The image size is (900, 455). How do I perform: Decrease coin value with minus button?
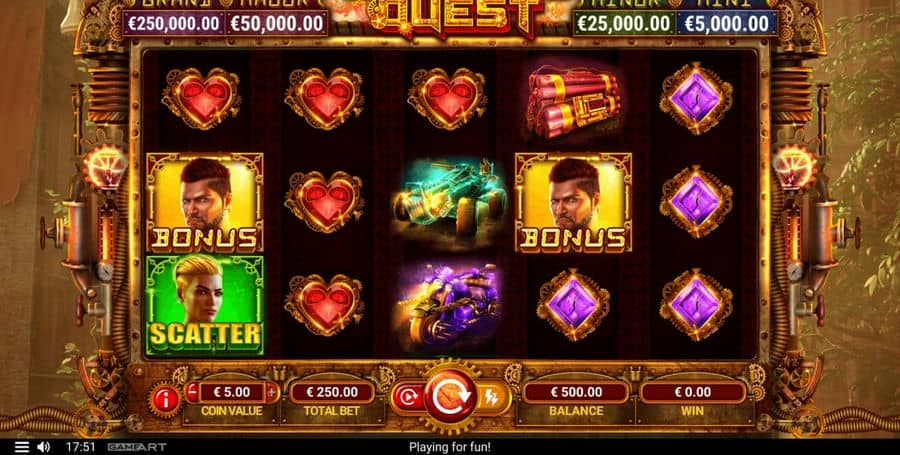coord(192,392)
